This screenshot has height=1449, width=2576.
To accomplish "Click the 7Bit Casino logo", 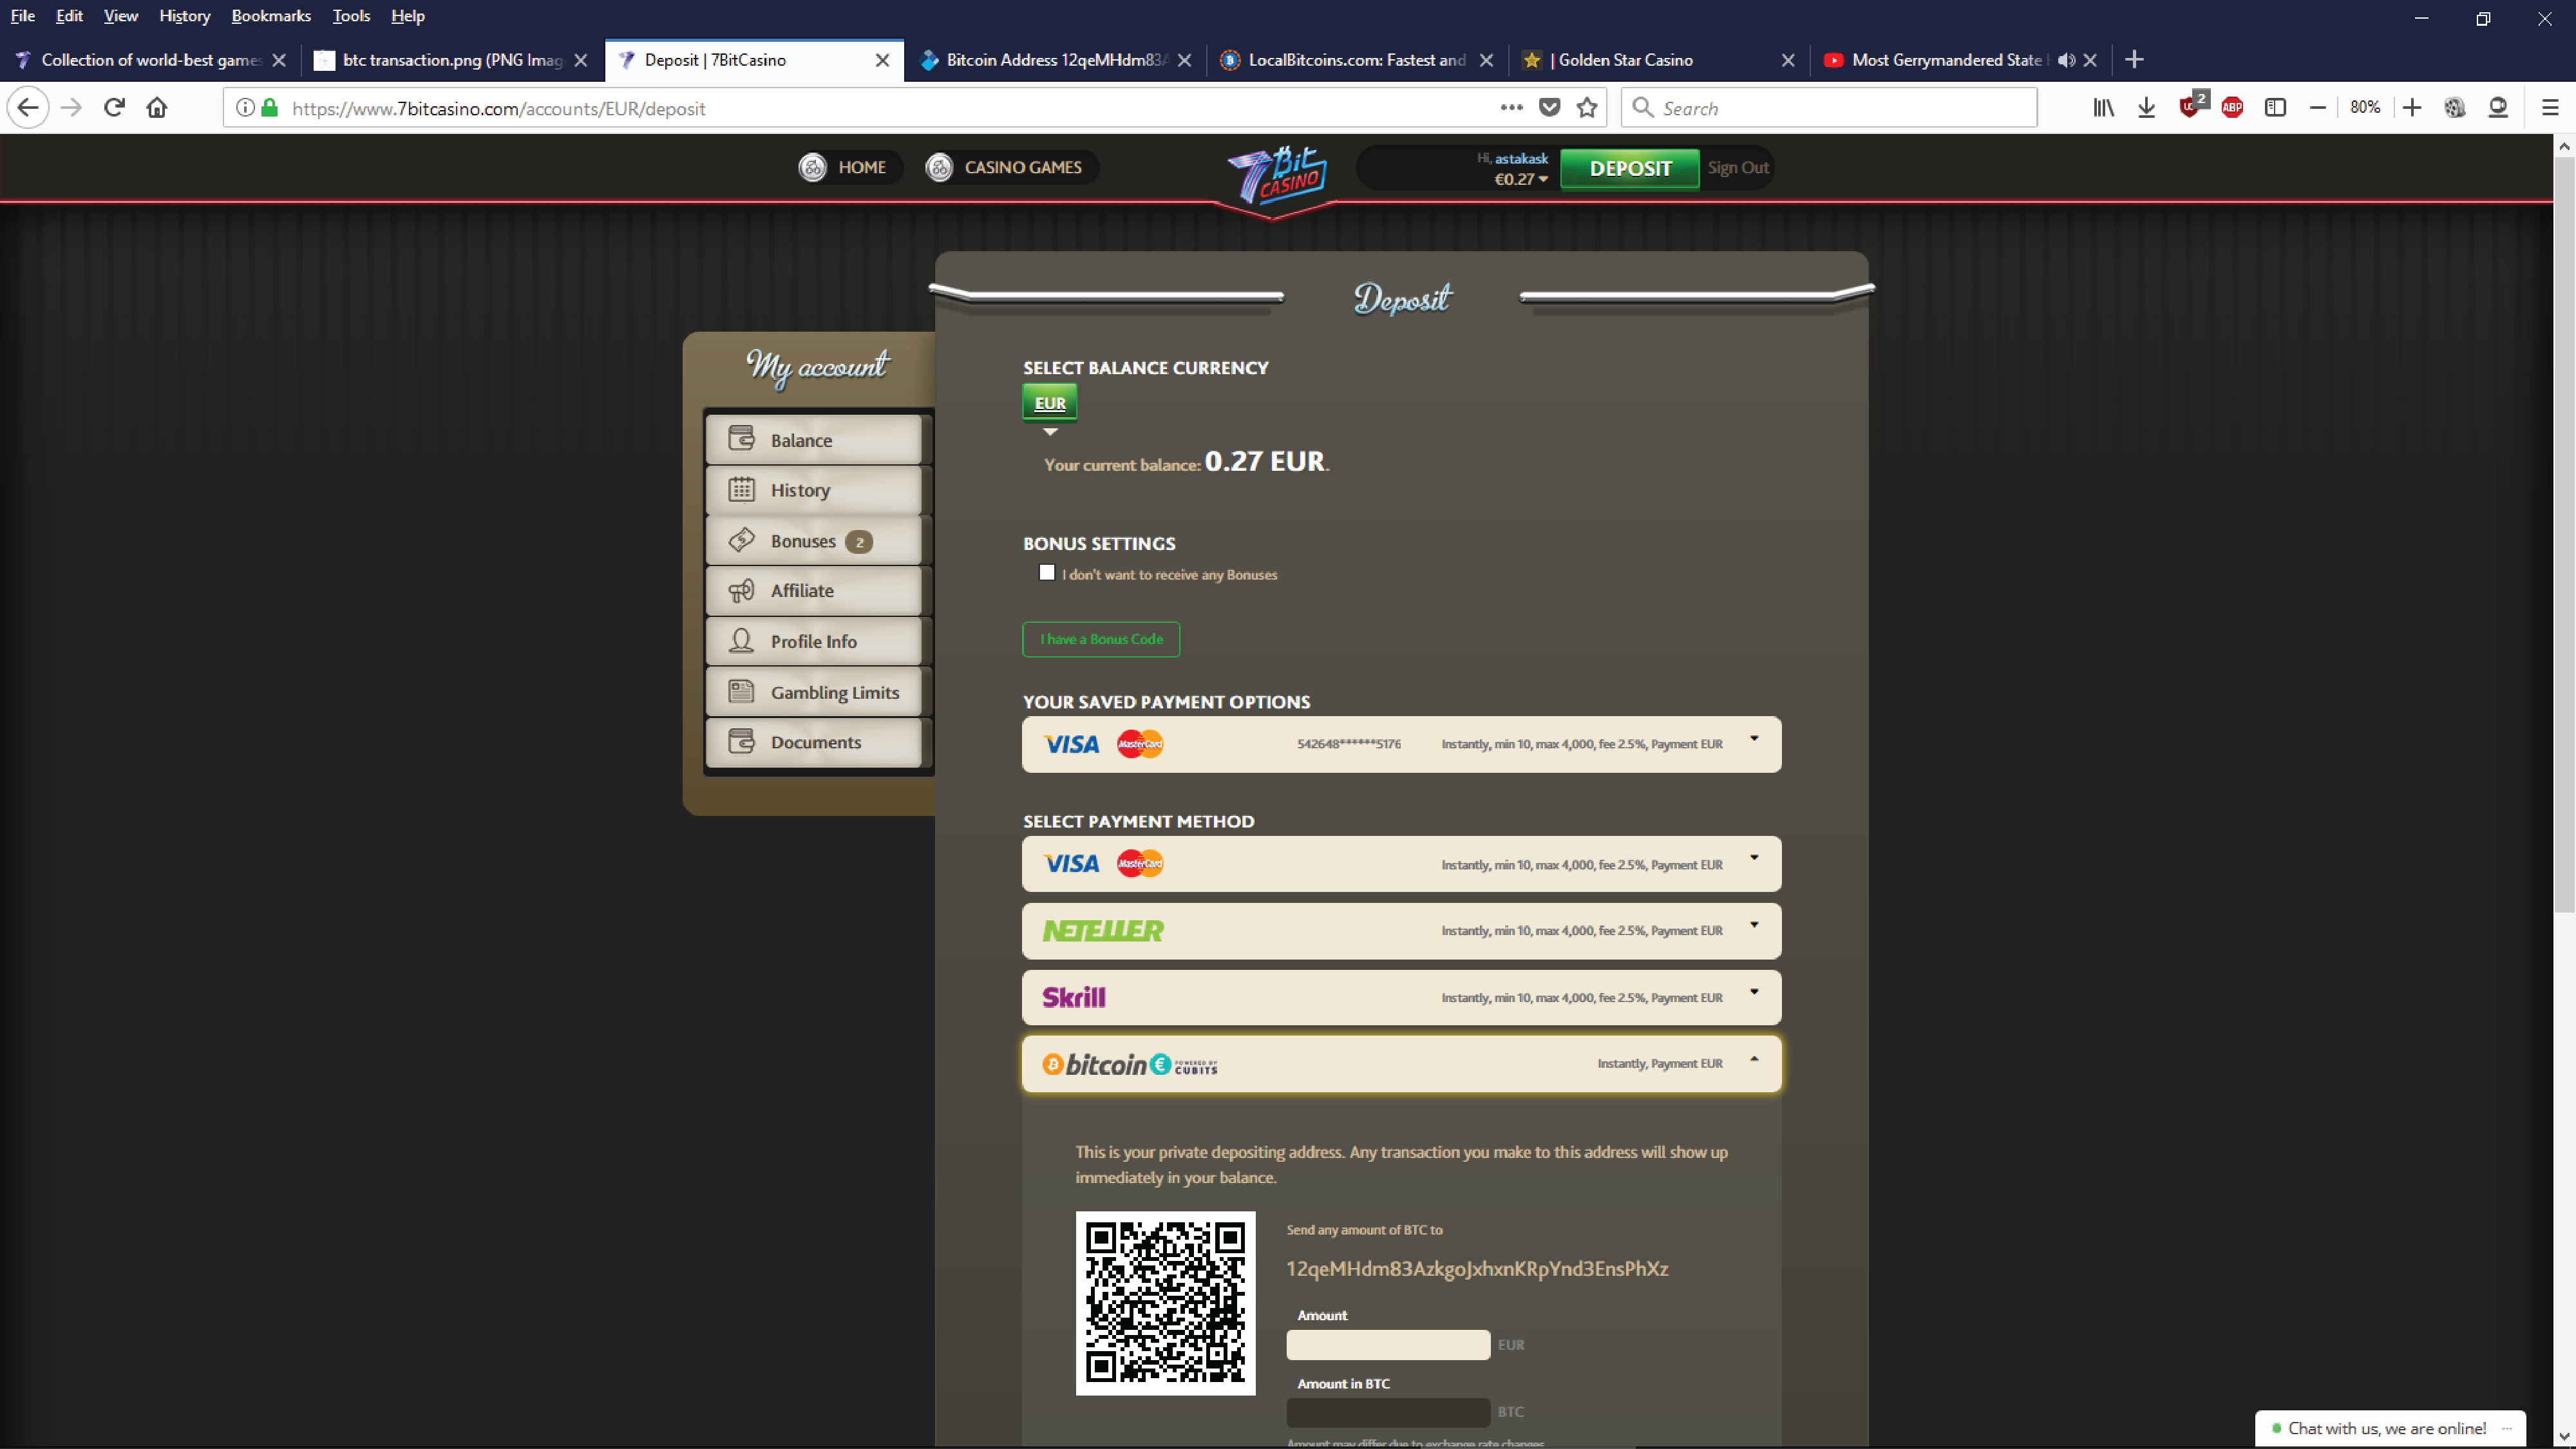I will click(x=1276, y=177).
